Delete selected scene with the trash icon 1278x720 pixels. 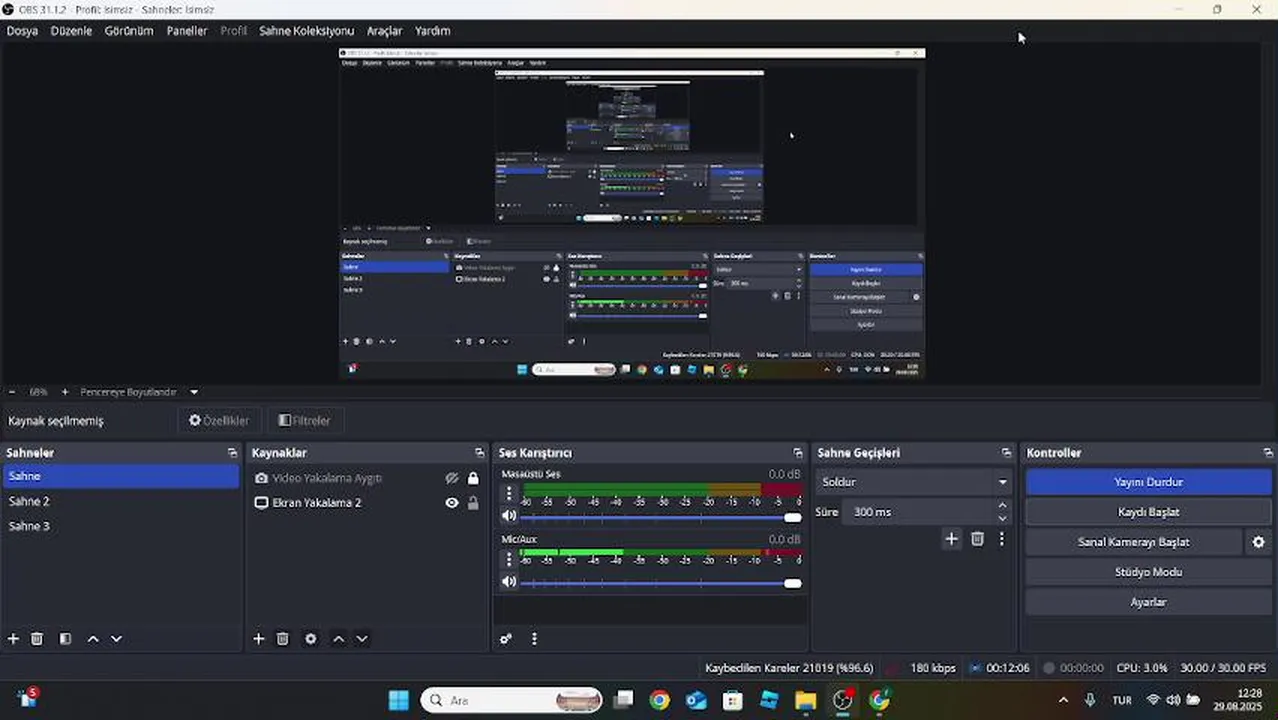tap(37, 639)
